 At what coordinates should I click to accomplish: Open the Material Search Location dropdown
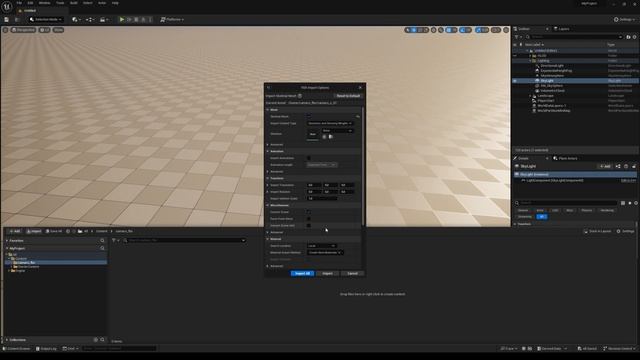point(322,246)
